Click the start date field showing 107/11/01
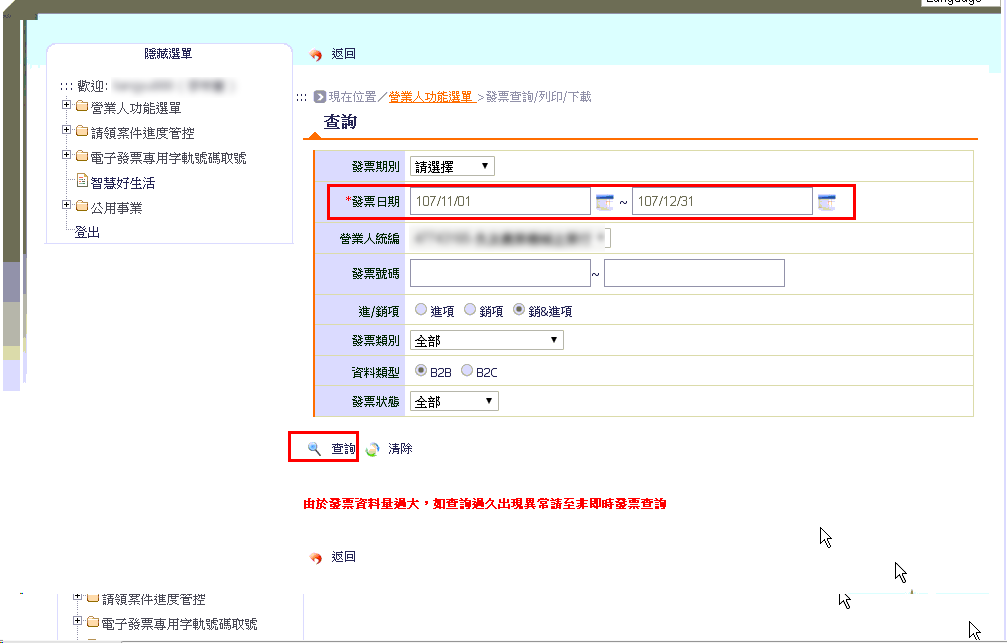The width and height of the screenshot is (1007, 643). 500,201
